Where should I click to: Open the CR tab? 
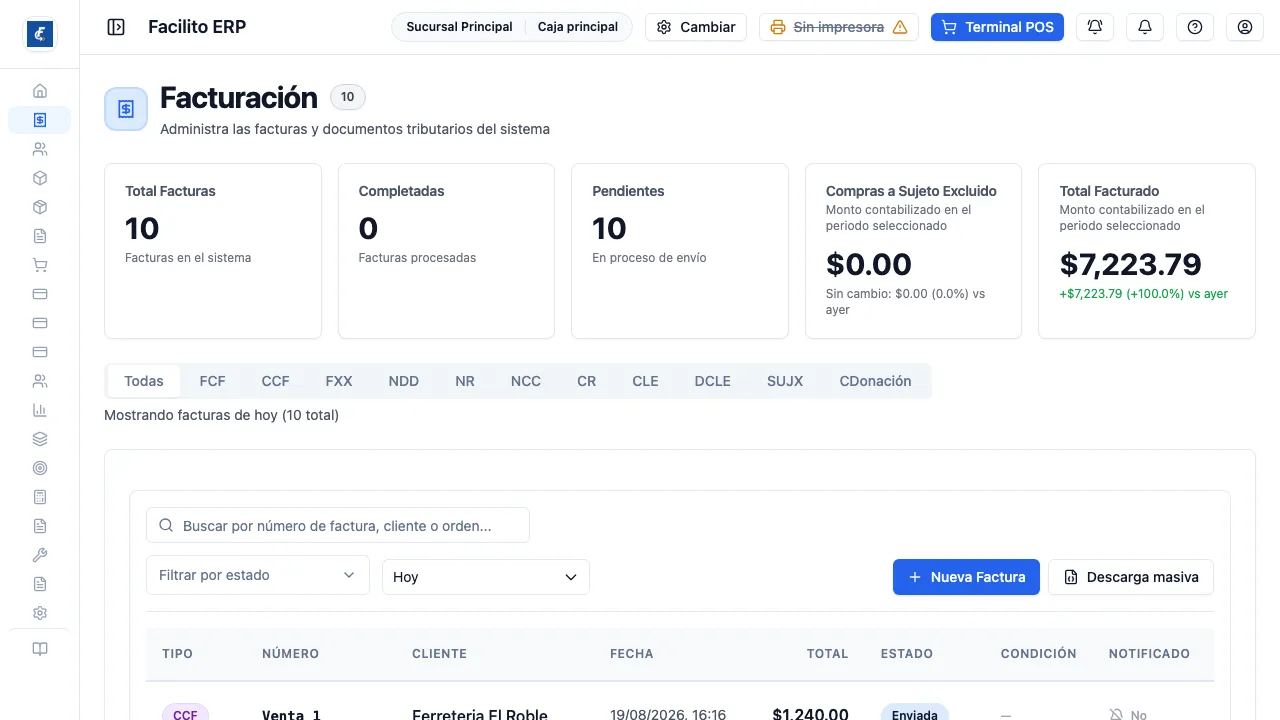[587, 381]
